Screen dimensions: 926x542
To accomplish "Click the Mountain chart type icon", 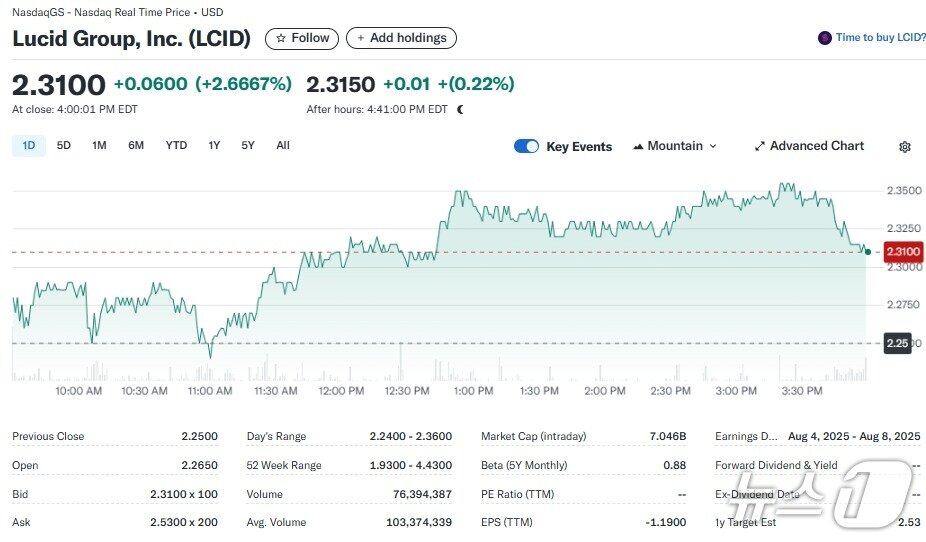I will click(x=638, y=146).
